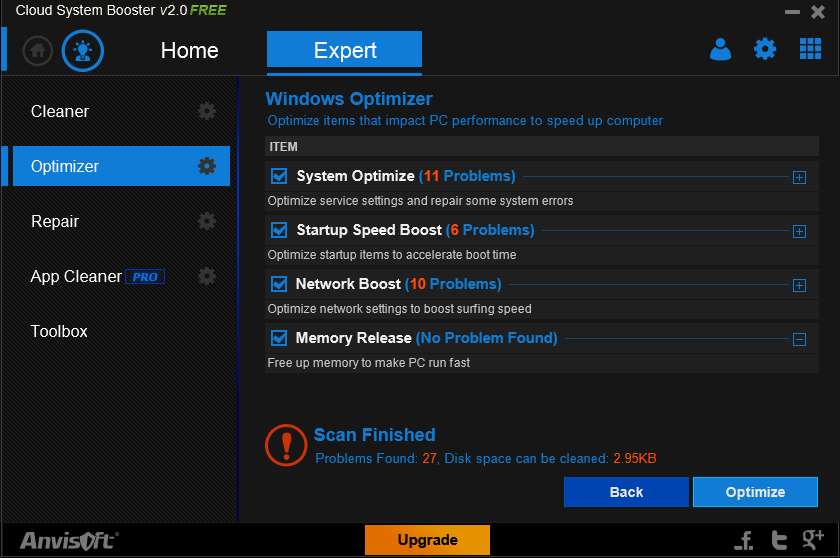Click the "System Optimize" item title

coord(356,176)
